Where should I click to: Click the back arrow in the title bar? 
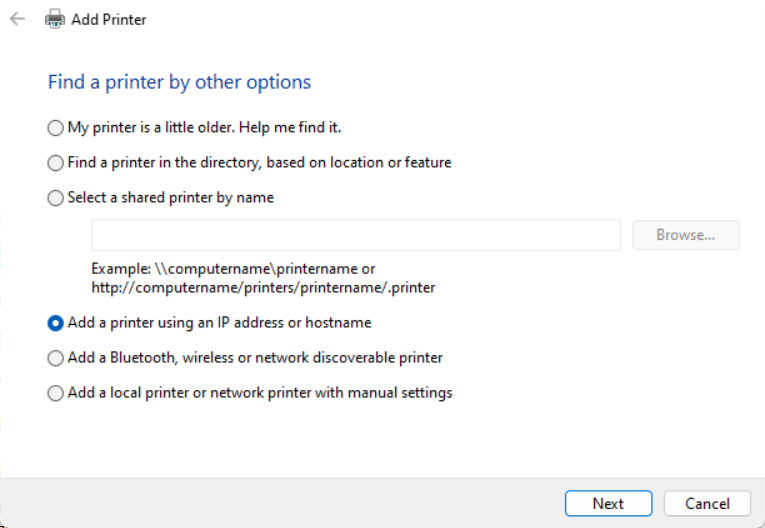pyautogui.click(x=17, y=19)
